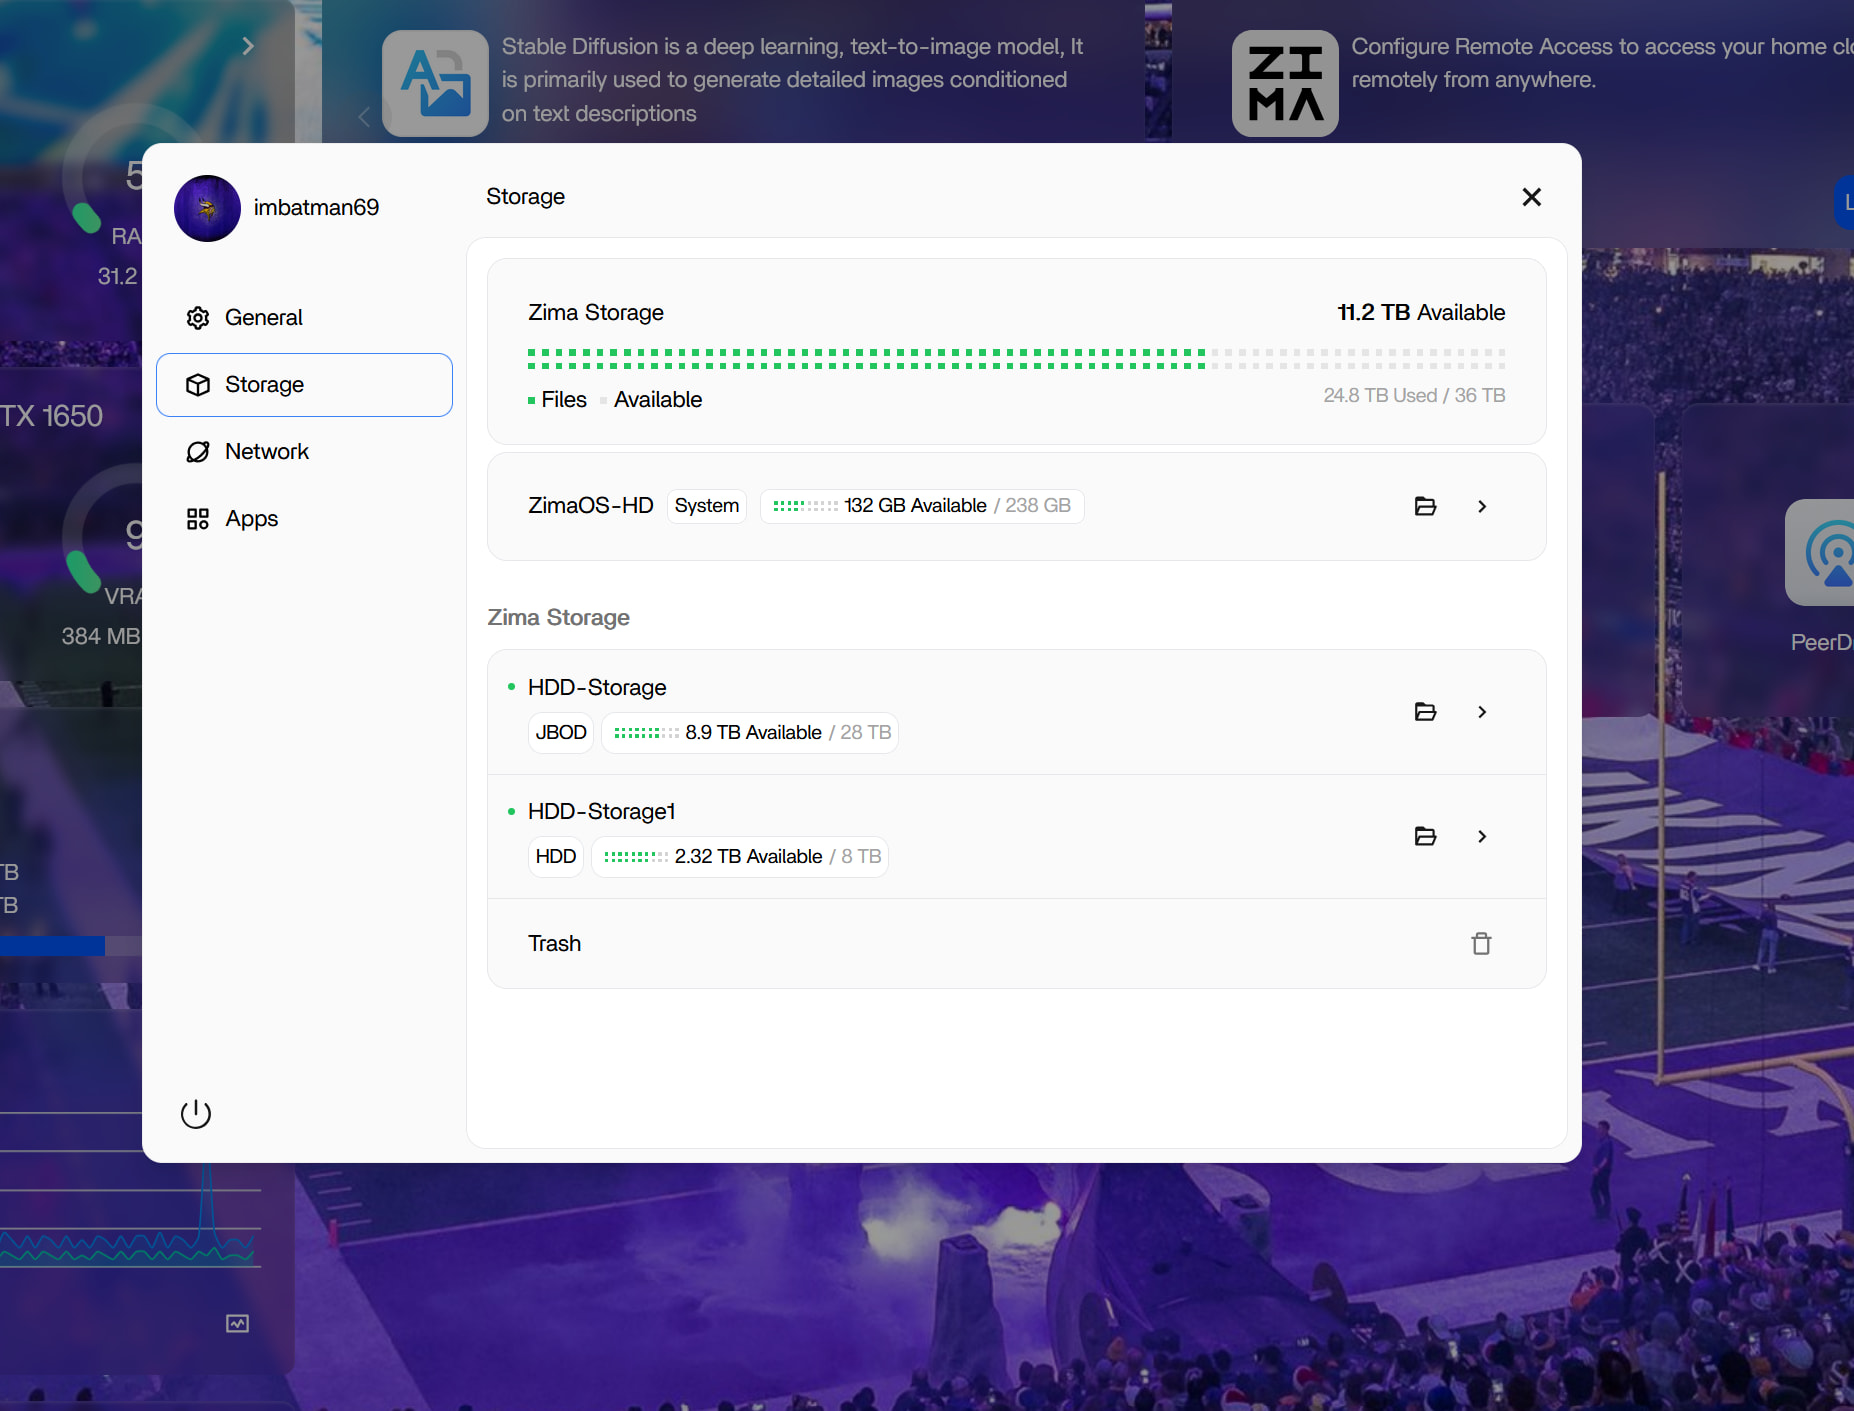Switch to the Network settings section
Viewport: 1854px width, 1411px height.
[304, 451]
